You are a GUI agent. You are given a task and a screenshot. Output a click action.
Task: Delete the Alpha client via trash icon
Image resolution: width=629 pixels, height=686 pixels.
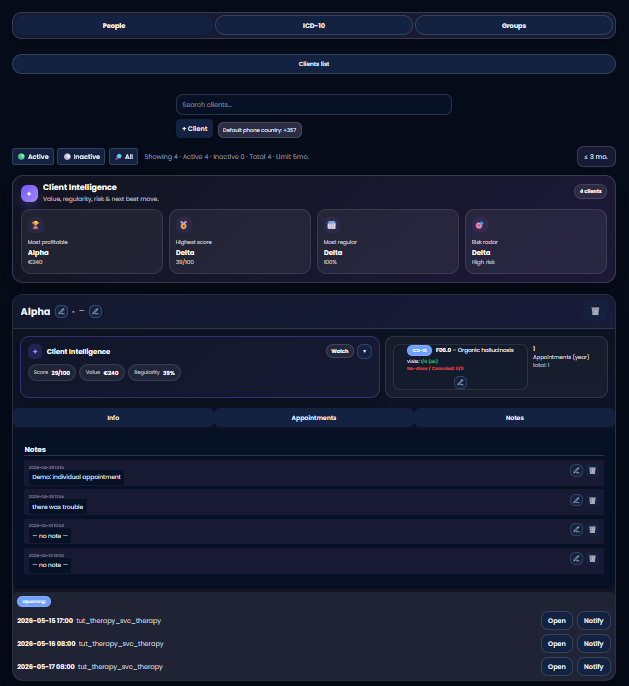(595, 311)
